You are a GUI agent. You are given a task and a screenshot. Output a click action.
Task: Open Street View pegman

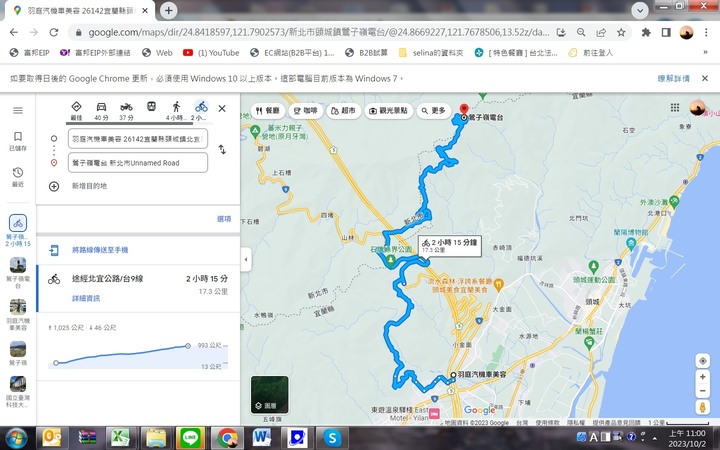coord(703,407)
